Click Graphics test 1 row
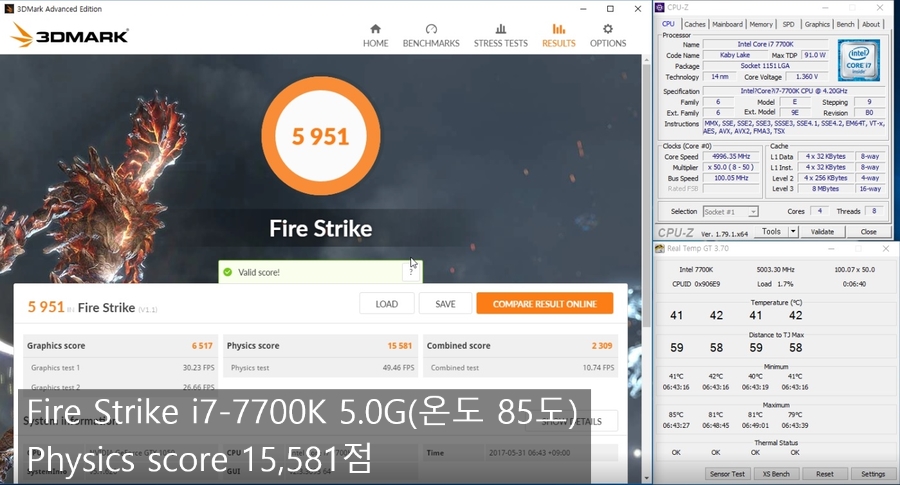Screen dimensions: 900x485 pyautogui.click(x=121, y=367)
